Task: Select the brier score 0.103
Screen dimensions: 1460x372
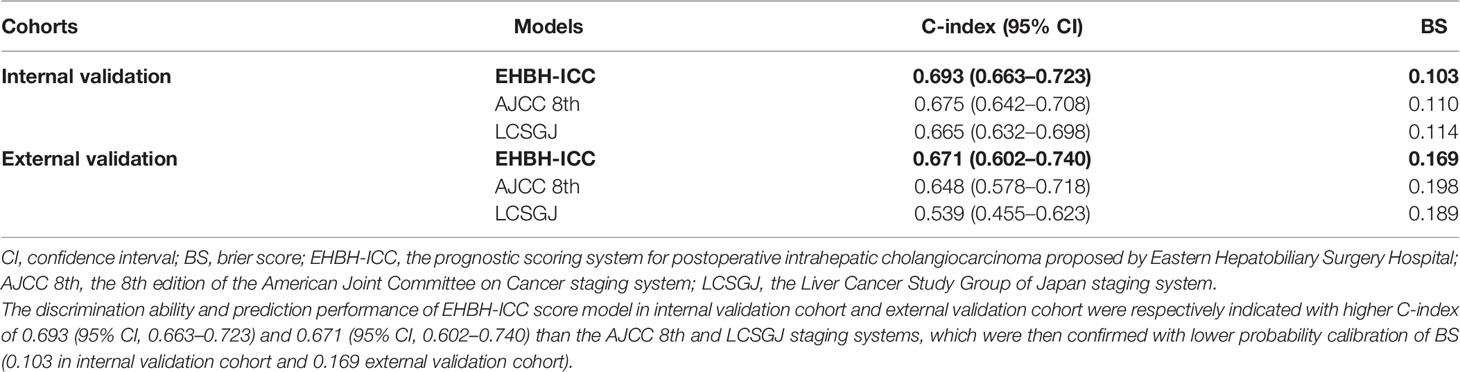Action: (1433, 73)
